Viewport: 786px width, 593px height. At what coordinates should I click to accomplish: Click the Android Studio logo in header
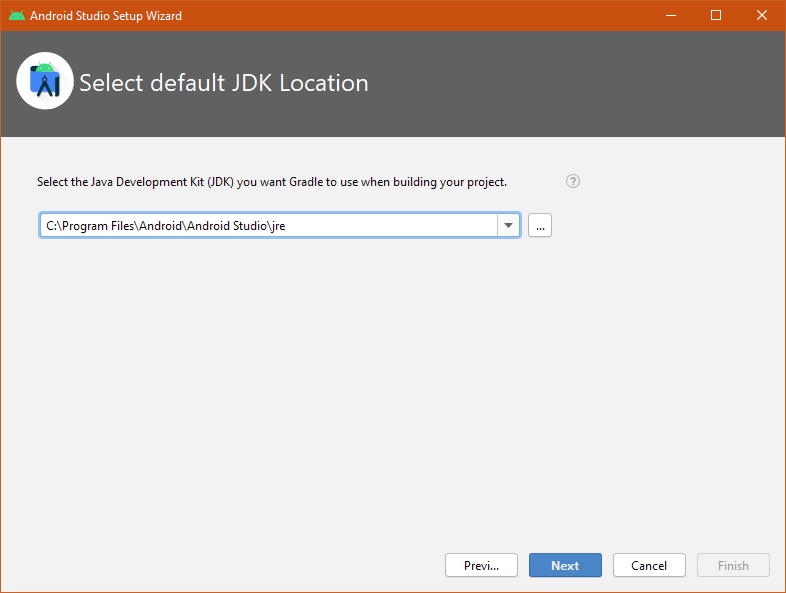pyautogui.click(x=45, y=81)
